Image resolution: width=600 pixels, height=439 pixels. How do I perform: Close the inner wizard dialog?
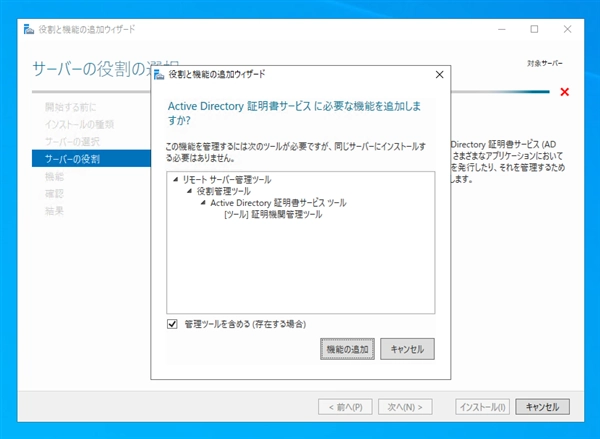pos(440,75)
